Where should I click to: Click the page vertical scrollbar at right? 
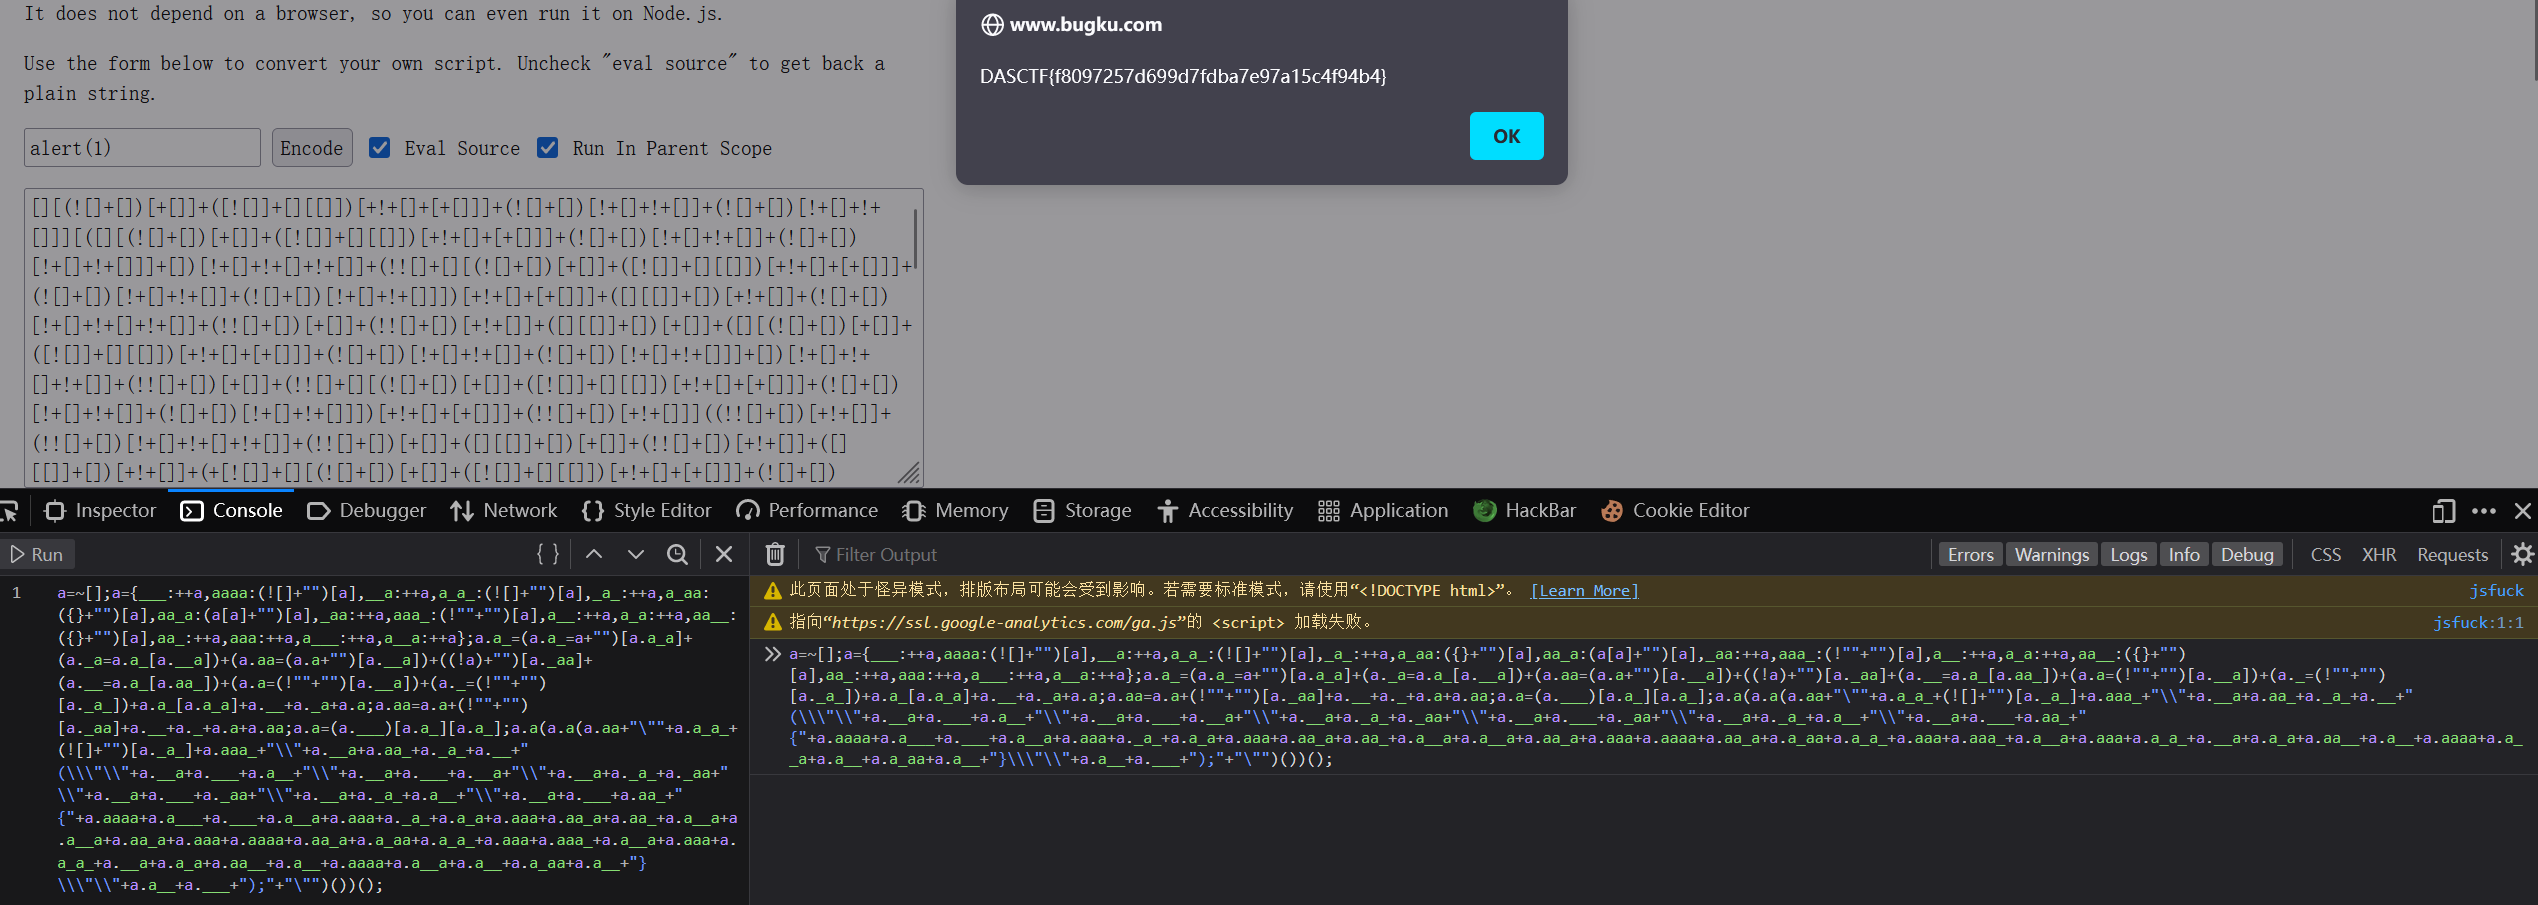2534,40
